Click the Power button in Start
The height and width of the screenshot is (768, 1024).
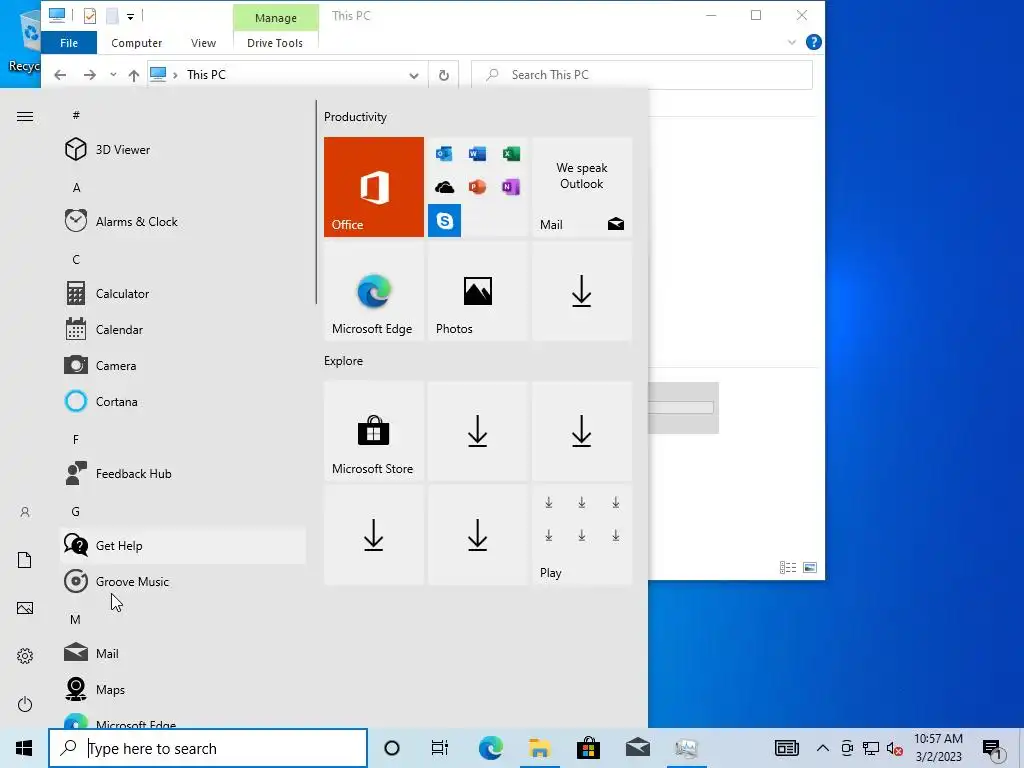(25, 704)
